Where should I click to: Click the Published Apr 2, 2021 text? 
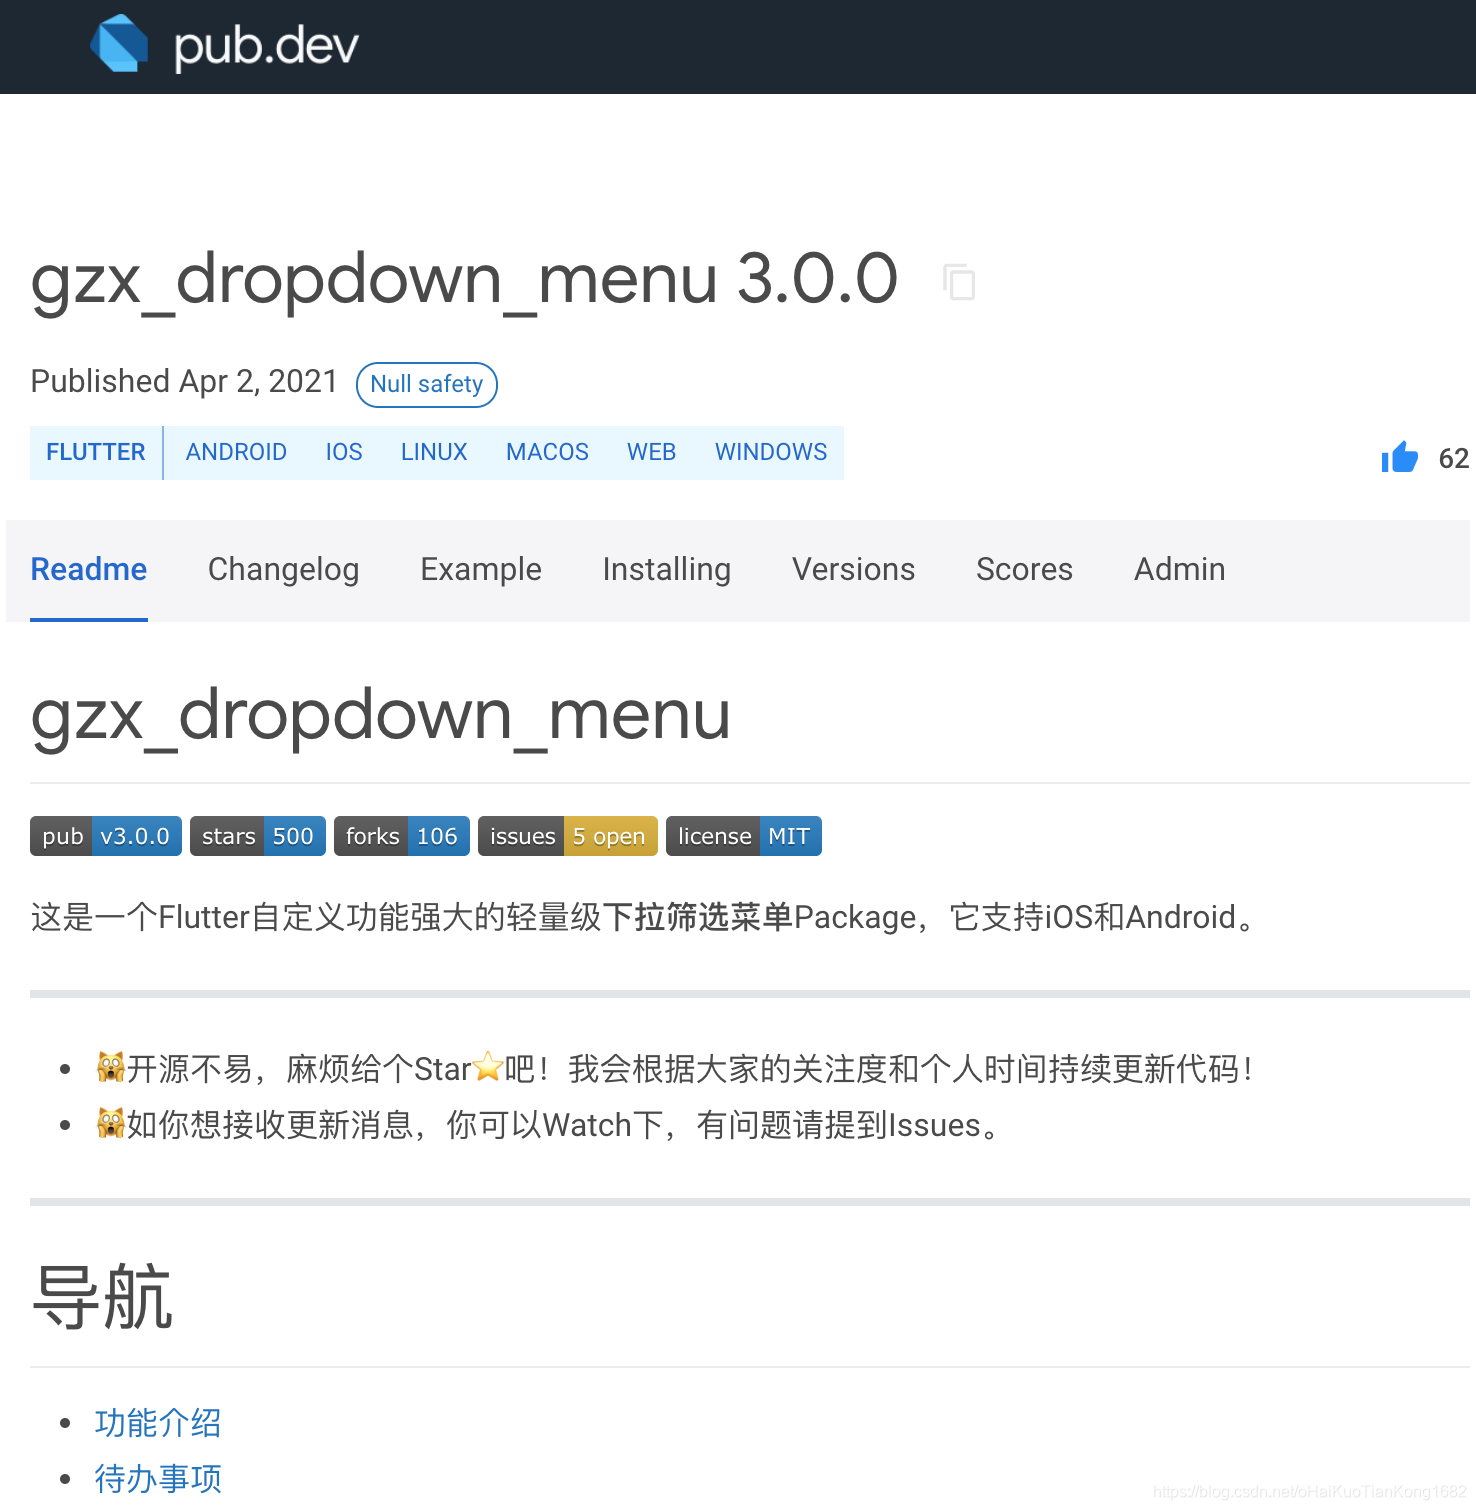pyautogui.click(x=184, y=382)
